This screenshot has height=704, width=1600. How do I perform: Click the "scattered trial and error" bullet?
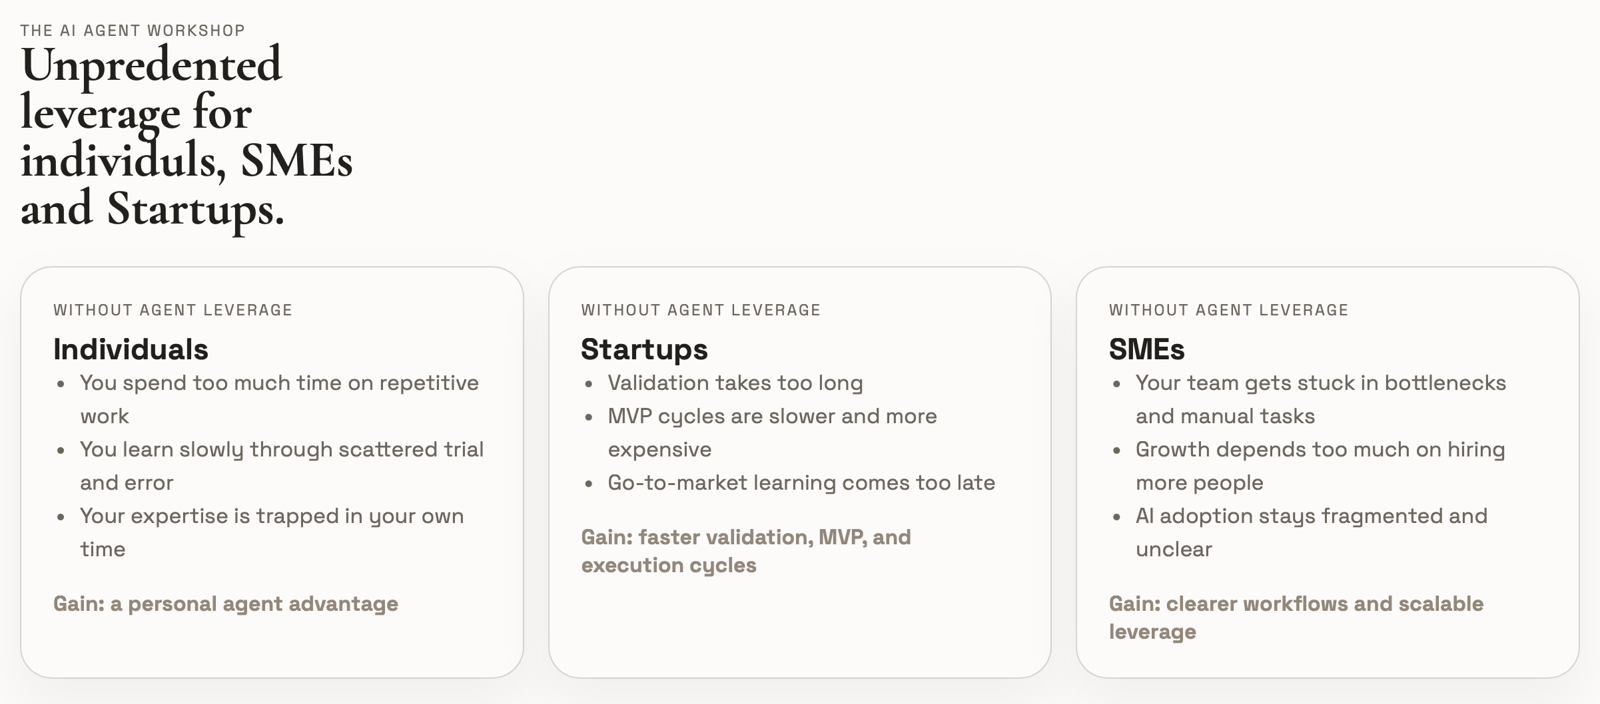(281, 450)
